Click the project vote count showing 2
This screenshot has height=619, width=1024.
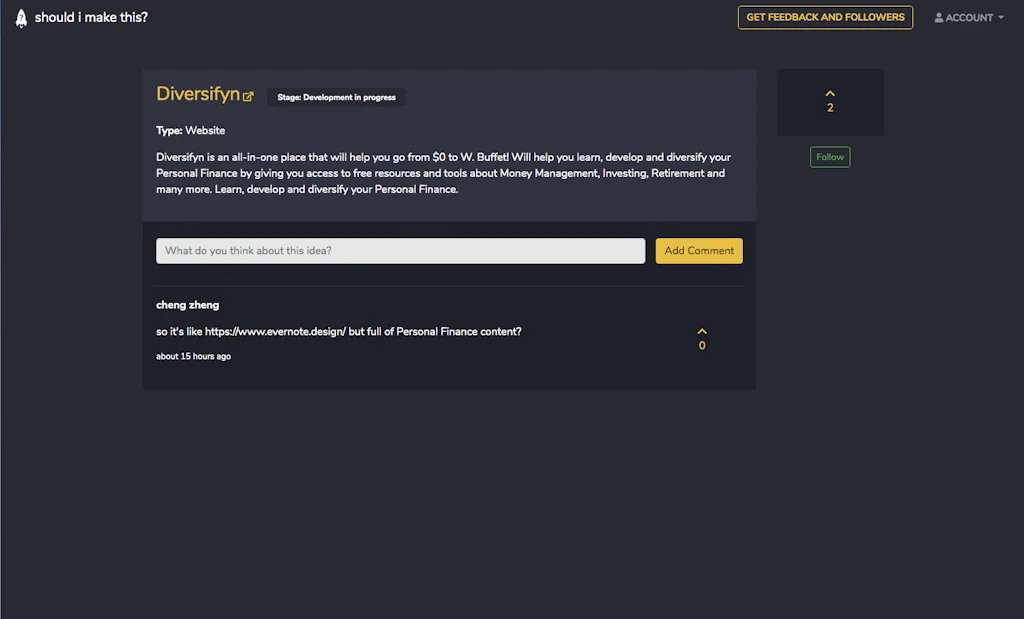(830, 107)
